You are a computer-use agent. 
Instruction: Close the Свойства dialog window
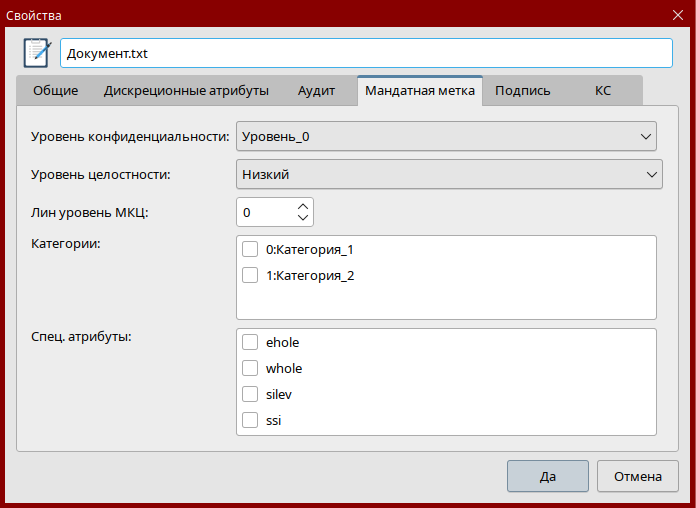click(x=677, y=15)
